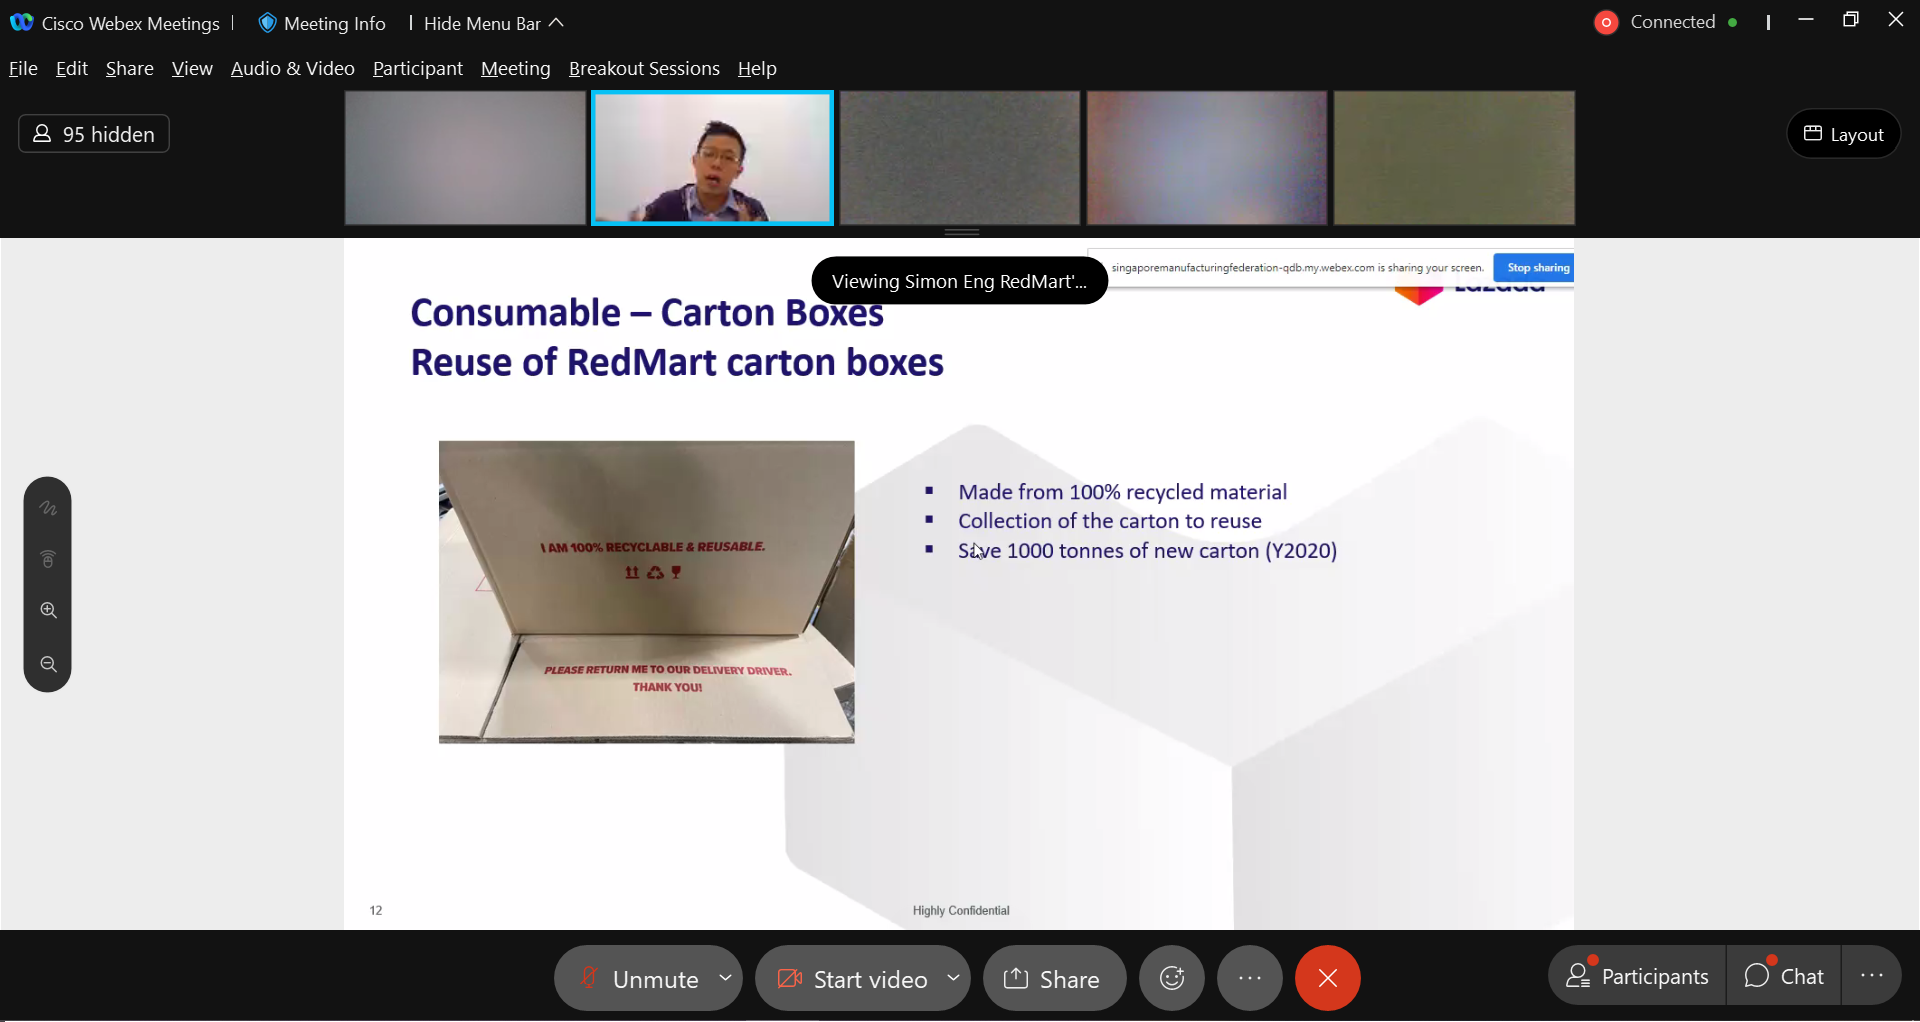Toggle the Participants panel

pyautogui.click(x=1638, y=976)
